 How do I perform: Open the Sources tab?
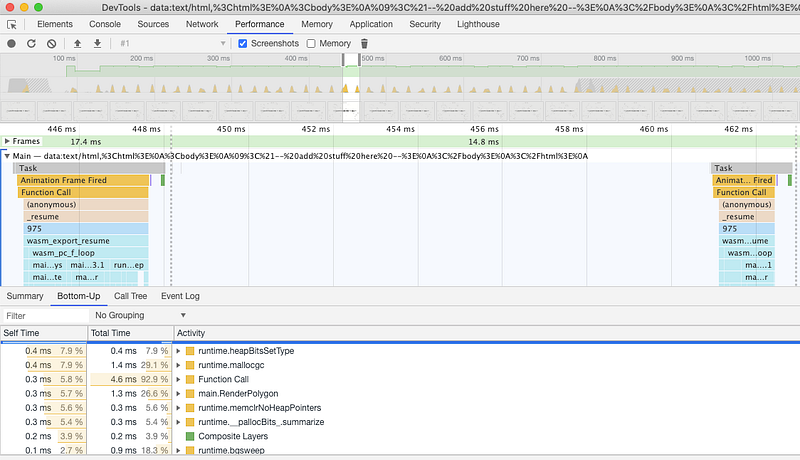(153, 24)
